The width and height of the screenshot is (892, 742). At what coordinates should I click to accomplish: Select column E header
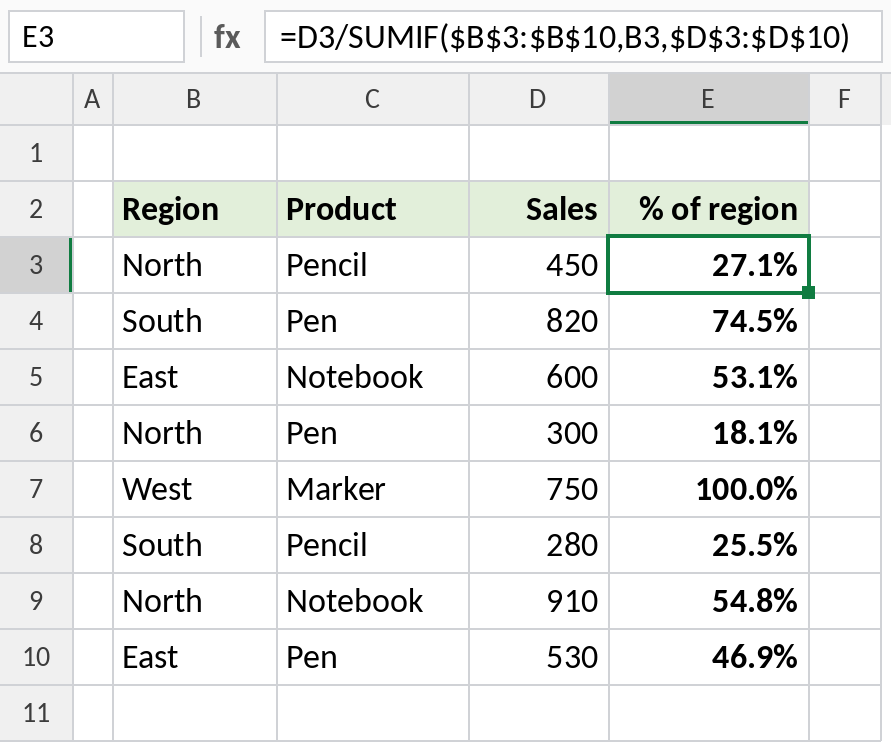pos(709,99)
